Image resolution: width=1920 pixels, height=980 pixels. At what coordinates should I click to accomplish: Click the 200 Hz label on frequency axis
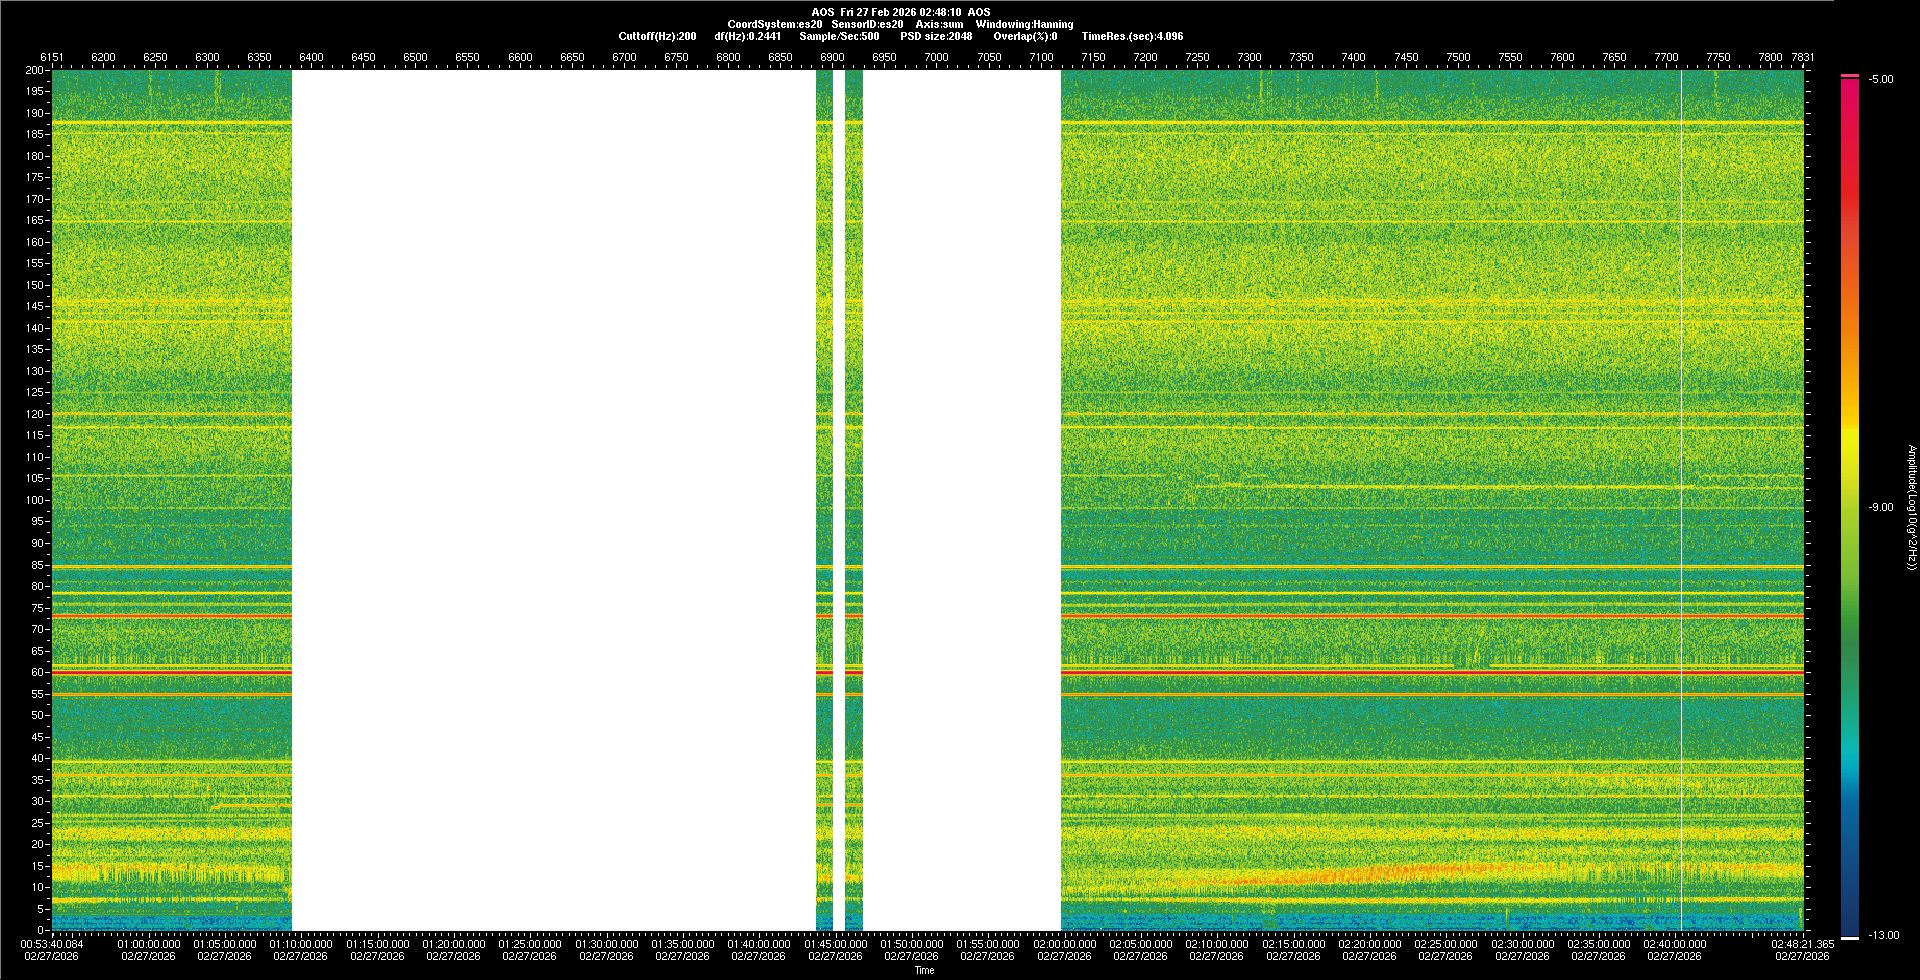click(x=34, y=71)
